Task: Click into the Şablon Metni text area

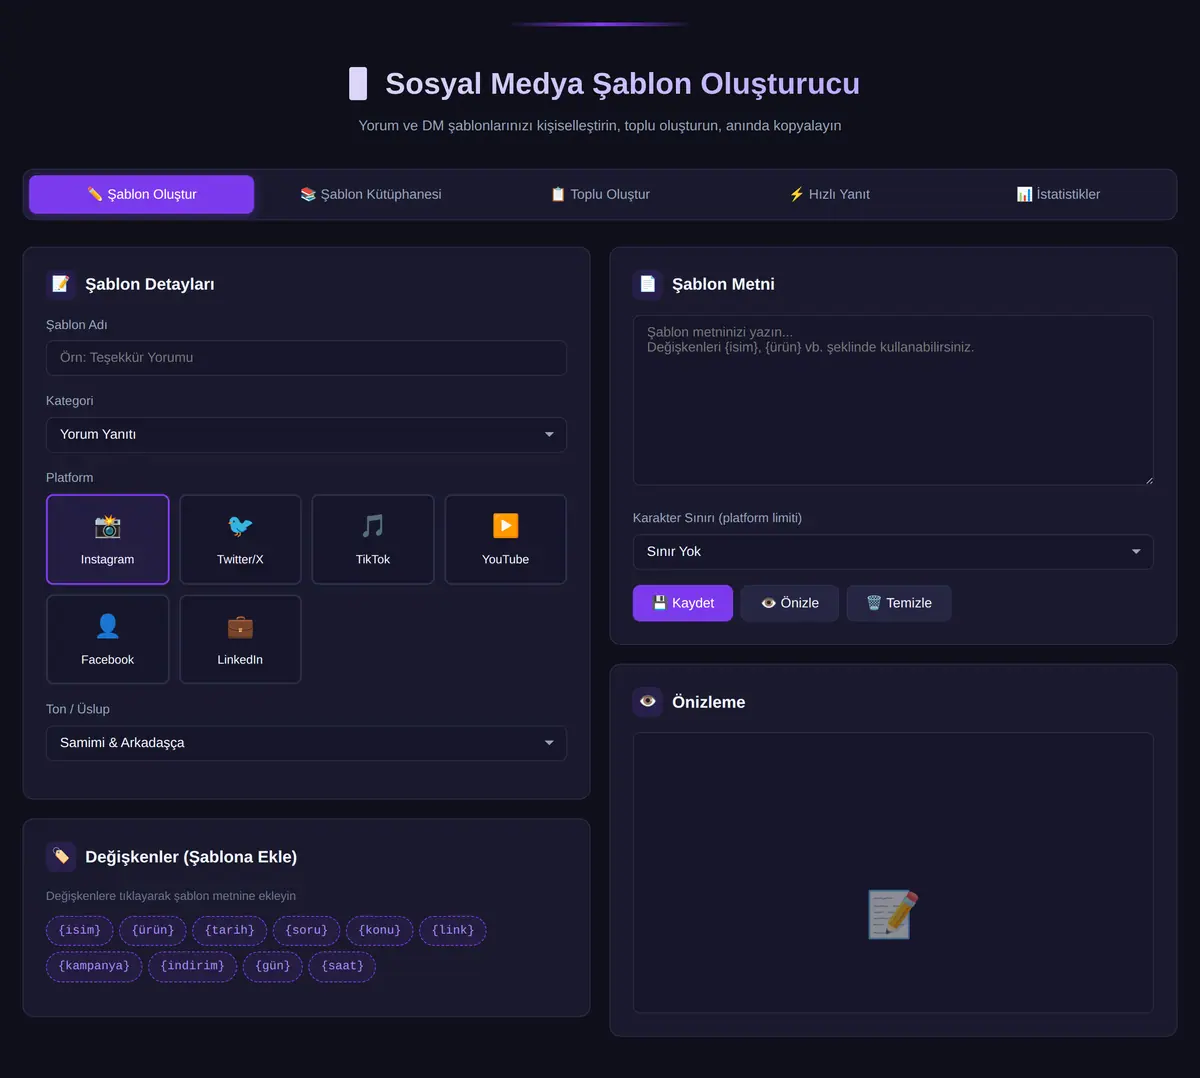Action: [893, 401]
